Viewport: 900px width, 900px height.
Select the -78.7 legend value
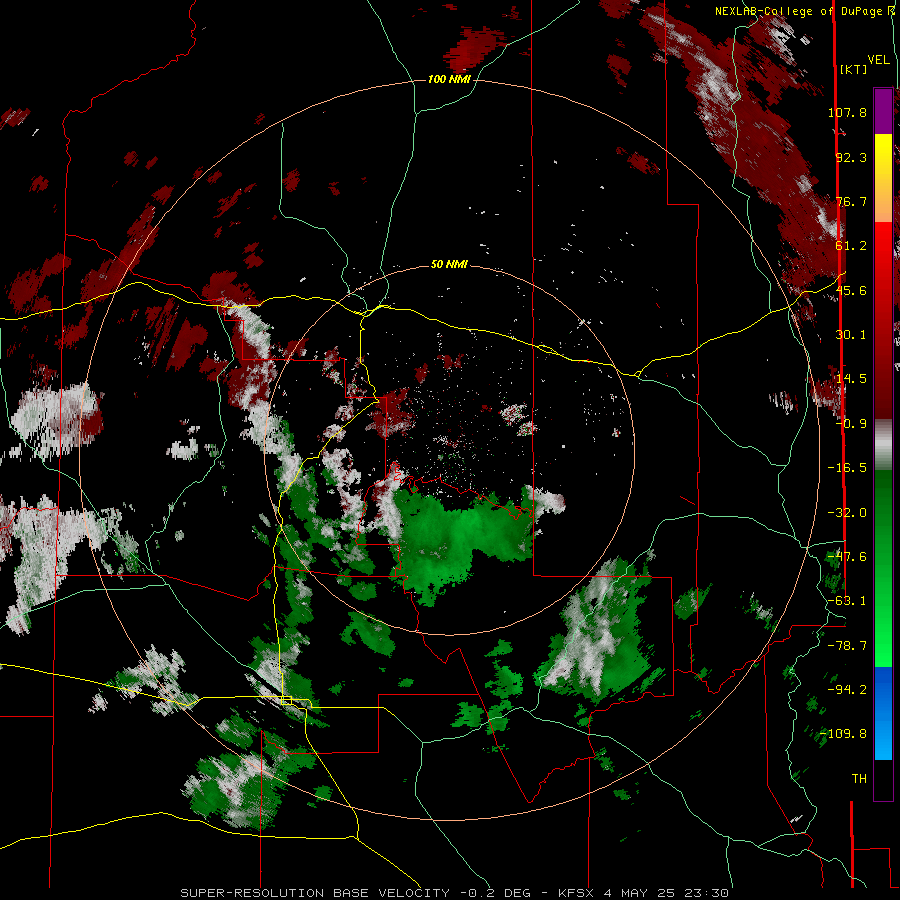847,646
